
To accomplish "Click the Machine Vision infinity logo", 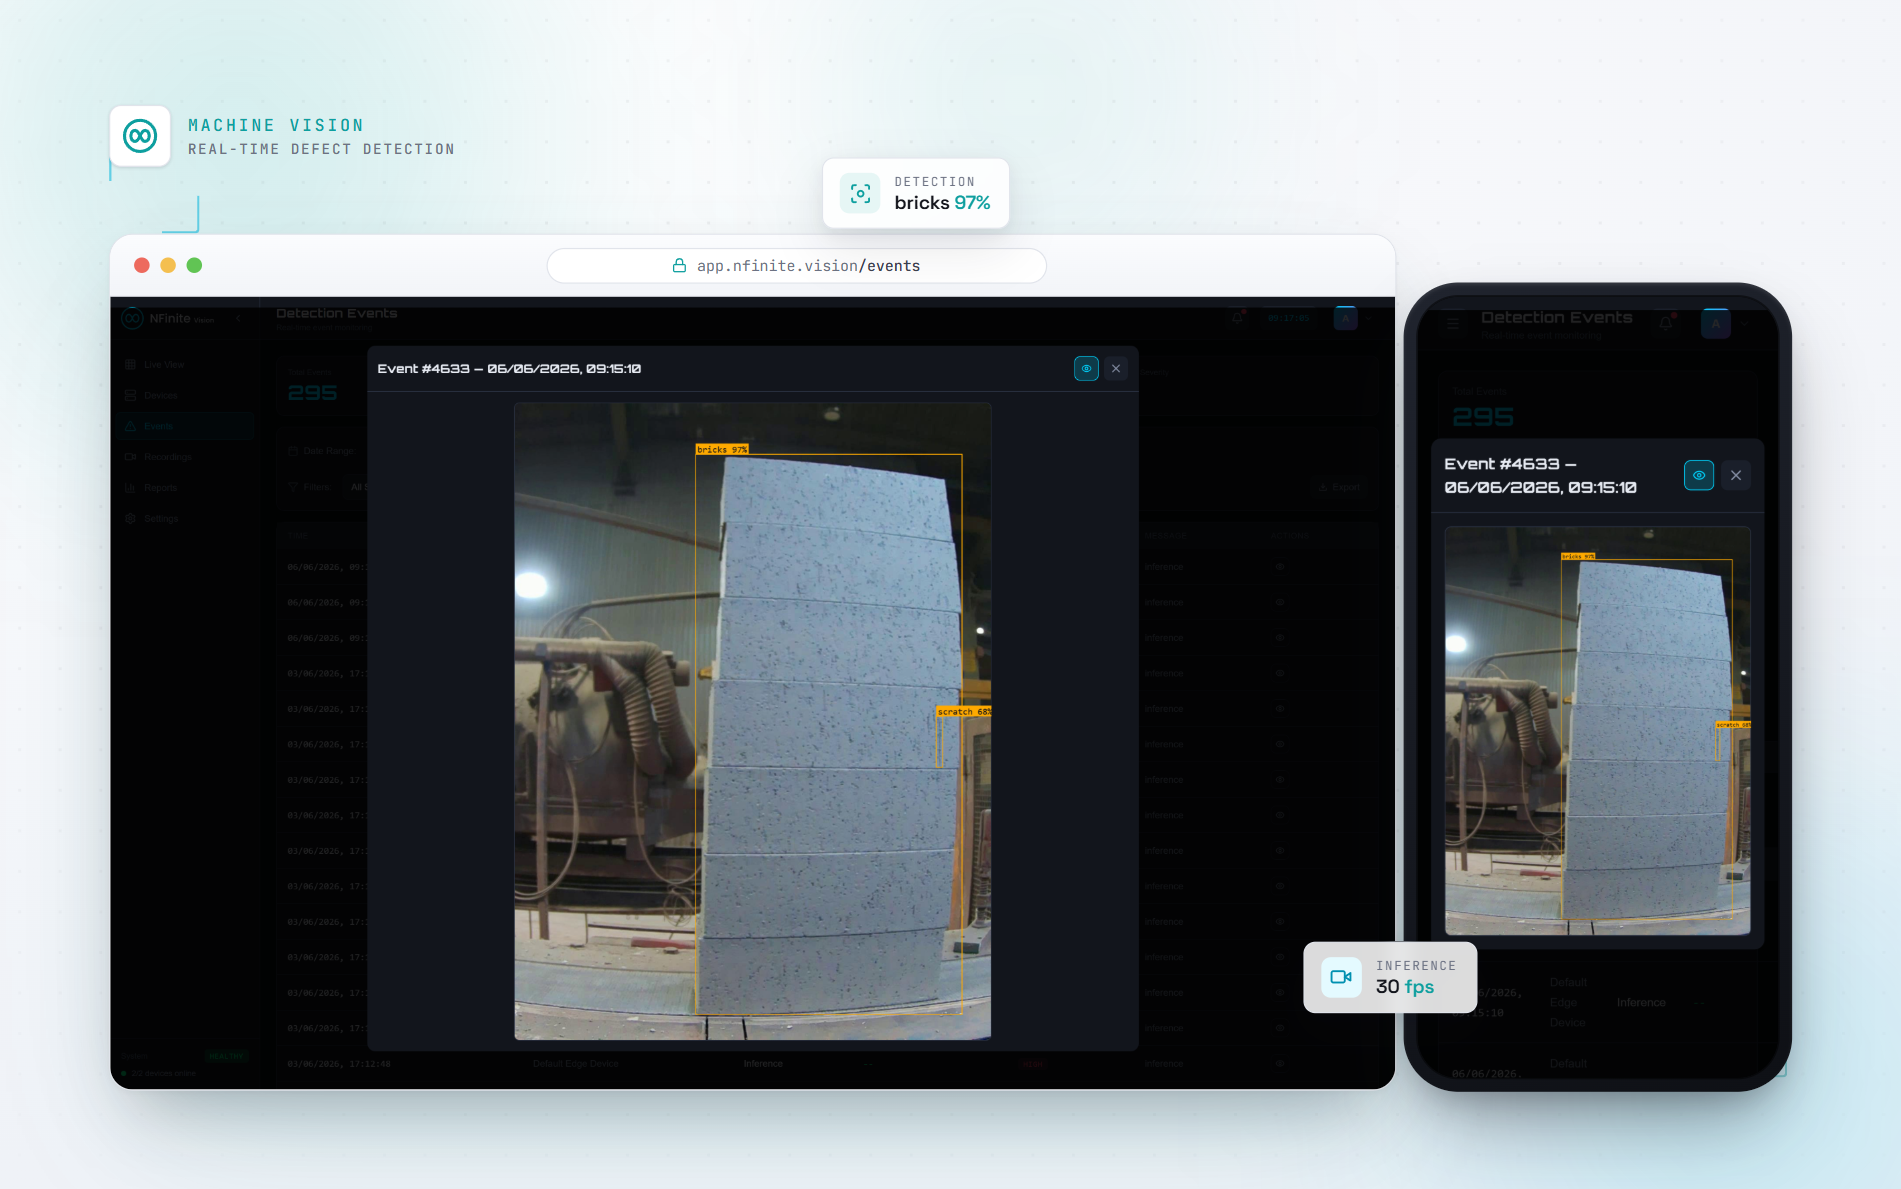I will pos(140,136).
